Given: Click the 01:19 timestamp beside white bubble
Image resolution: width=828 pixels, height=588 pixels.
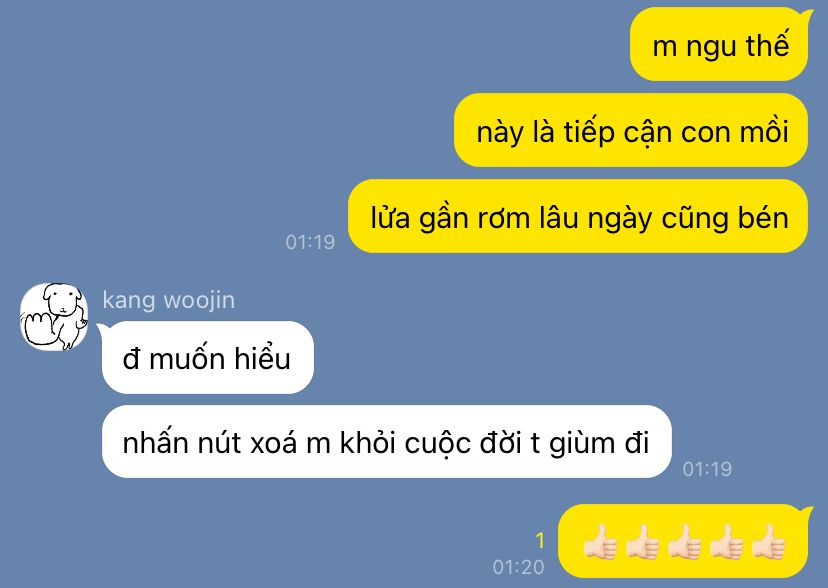Looking at the screenshot, I should (x=707, y=469).
